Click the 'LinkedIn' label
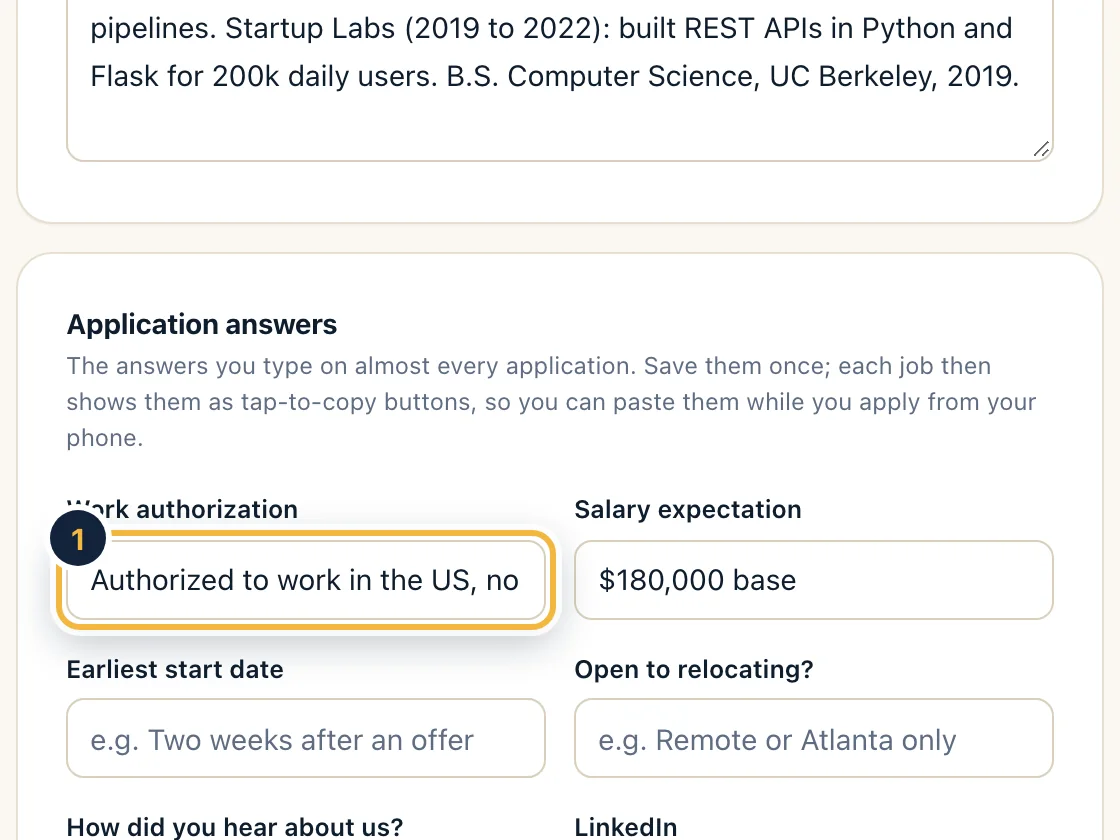 click(626, 827)
